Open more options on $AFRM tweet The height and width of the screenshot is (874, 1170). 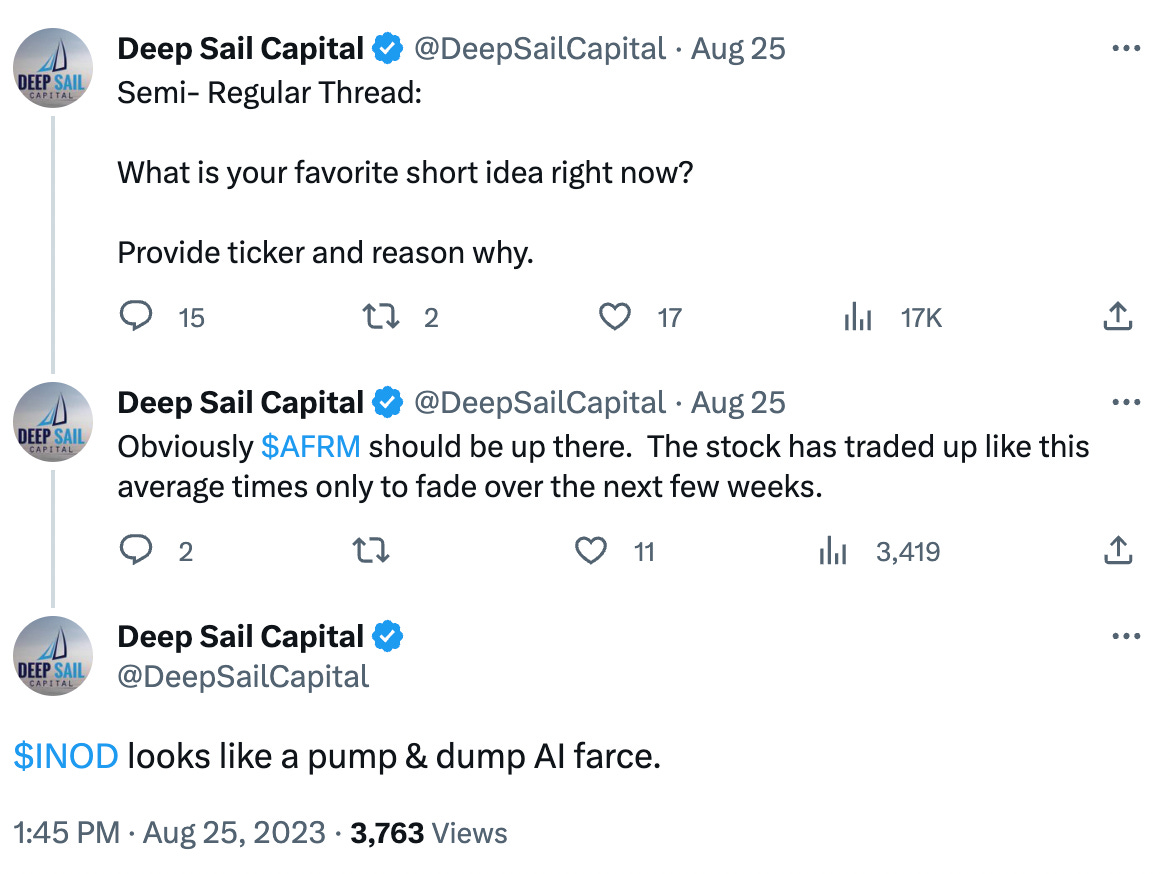1126,402
